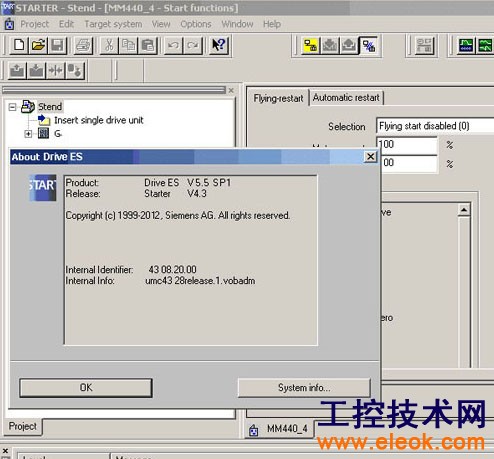Select the Stend project tree item
The height and width of the screenshot is (459, 494).
(50, 107)
